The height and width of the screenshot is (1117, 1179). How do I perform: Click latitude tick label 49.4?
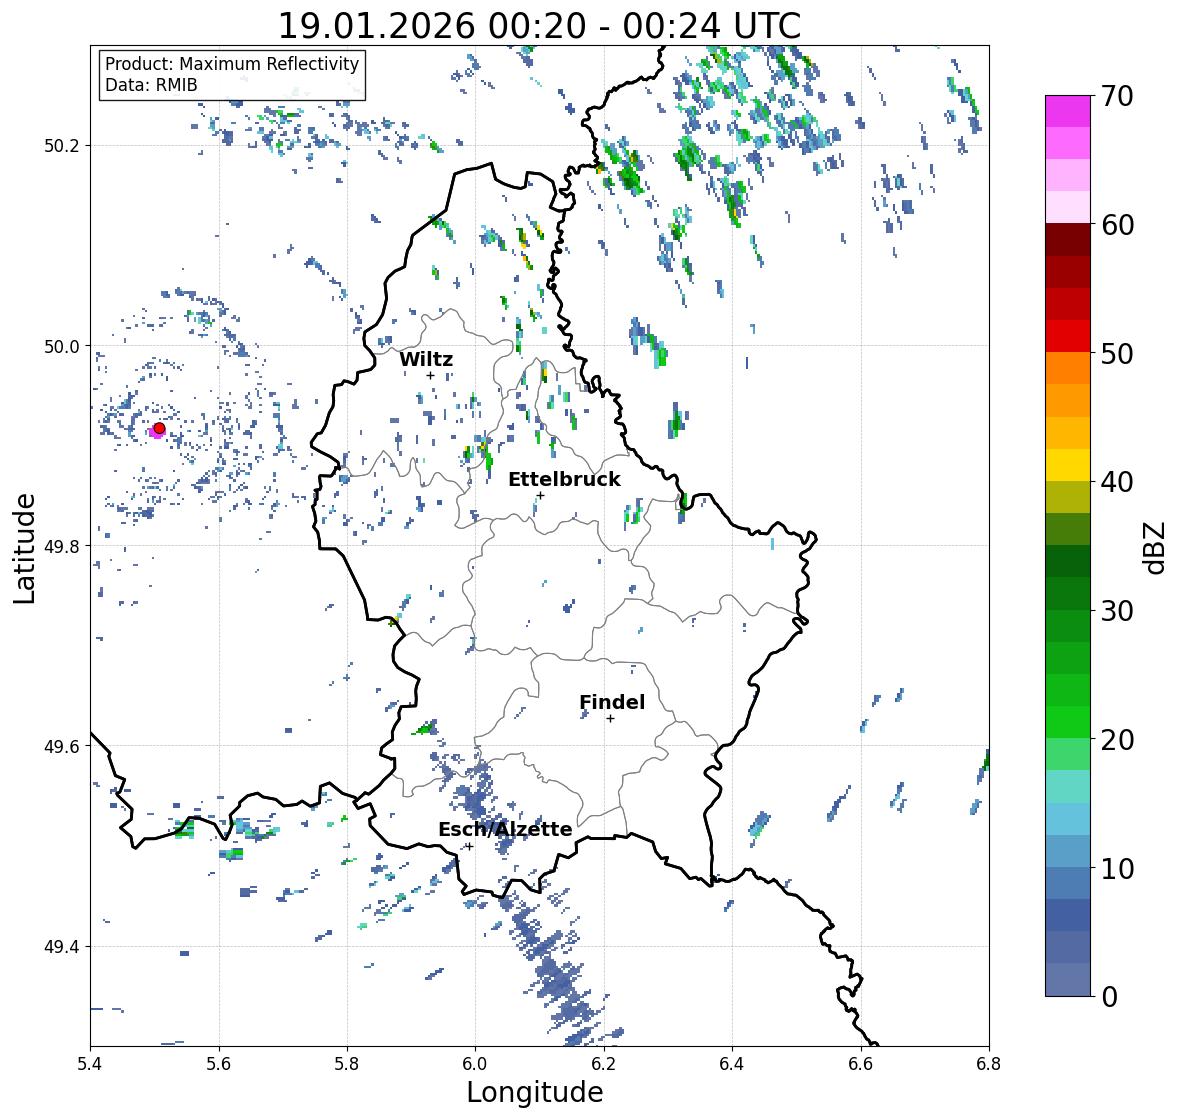click(x=62, y=947)
